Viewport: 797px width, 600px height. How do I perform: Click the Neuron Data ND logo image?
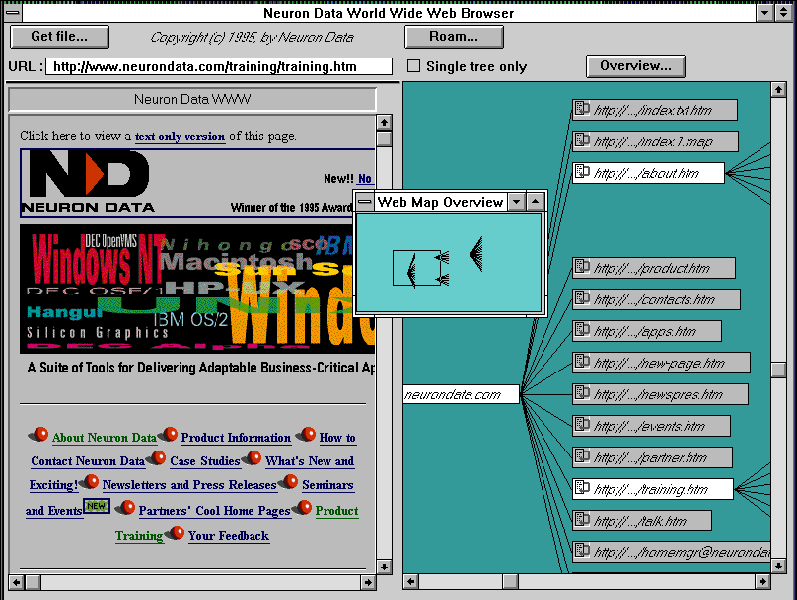pyautogui.click(x=89, y=182)
